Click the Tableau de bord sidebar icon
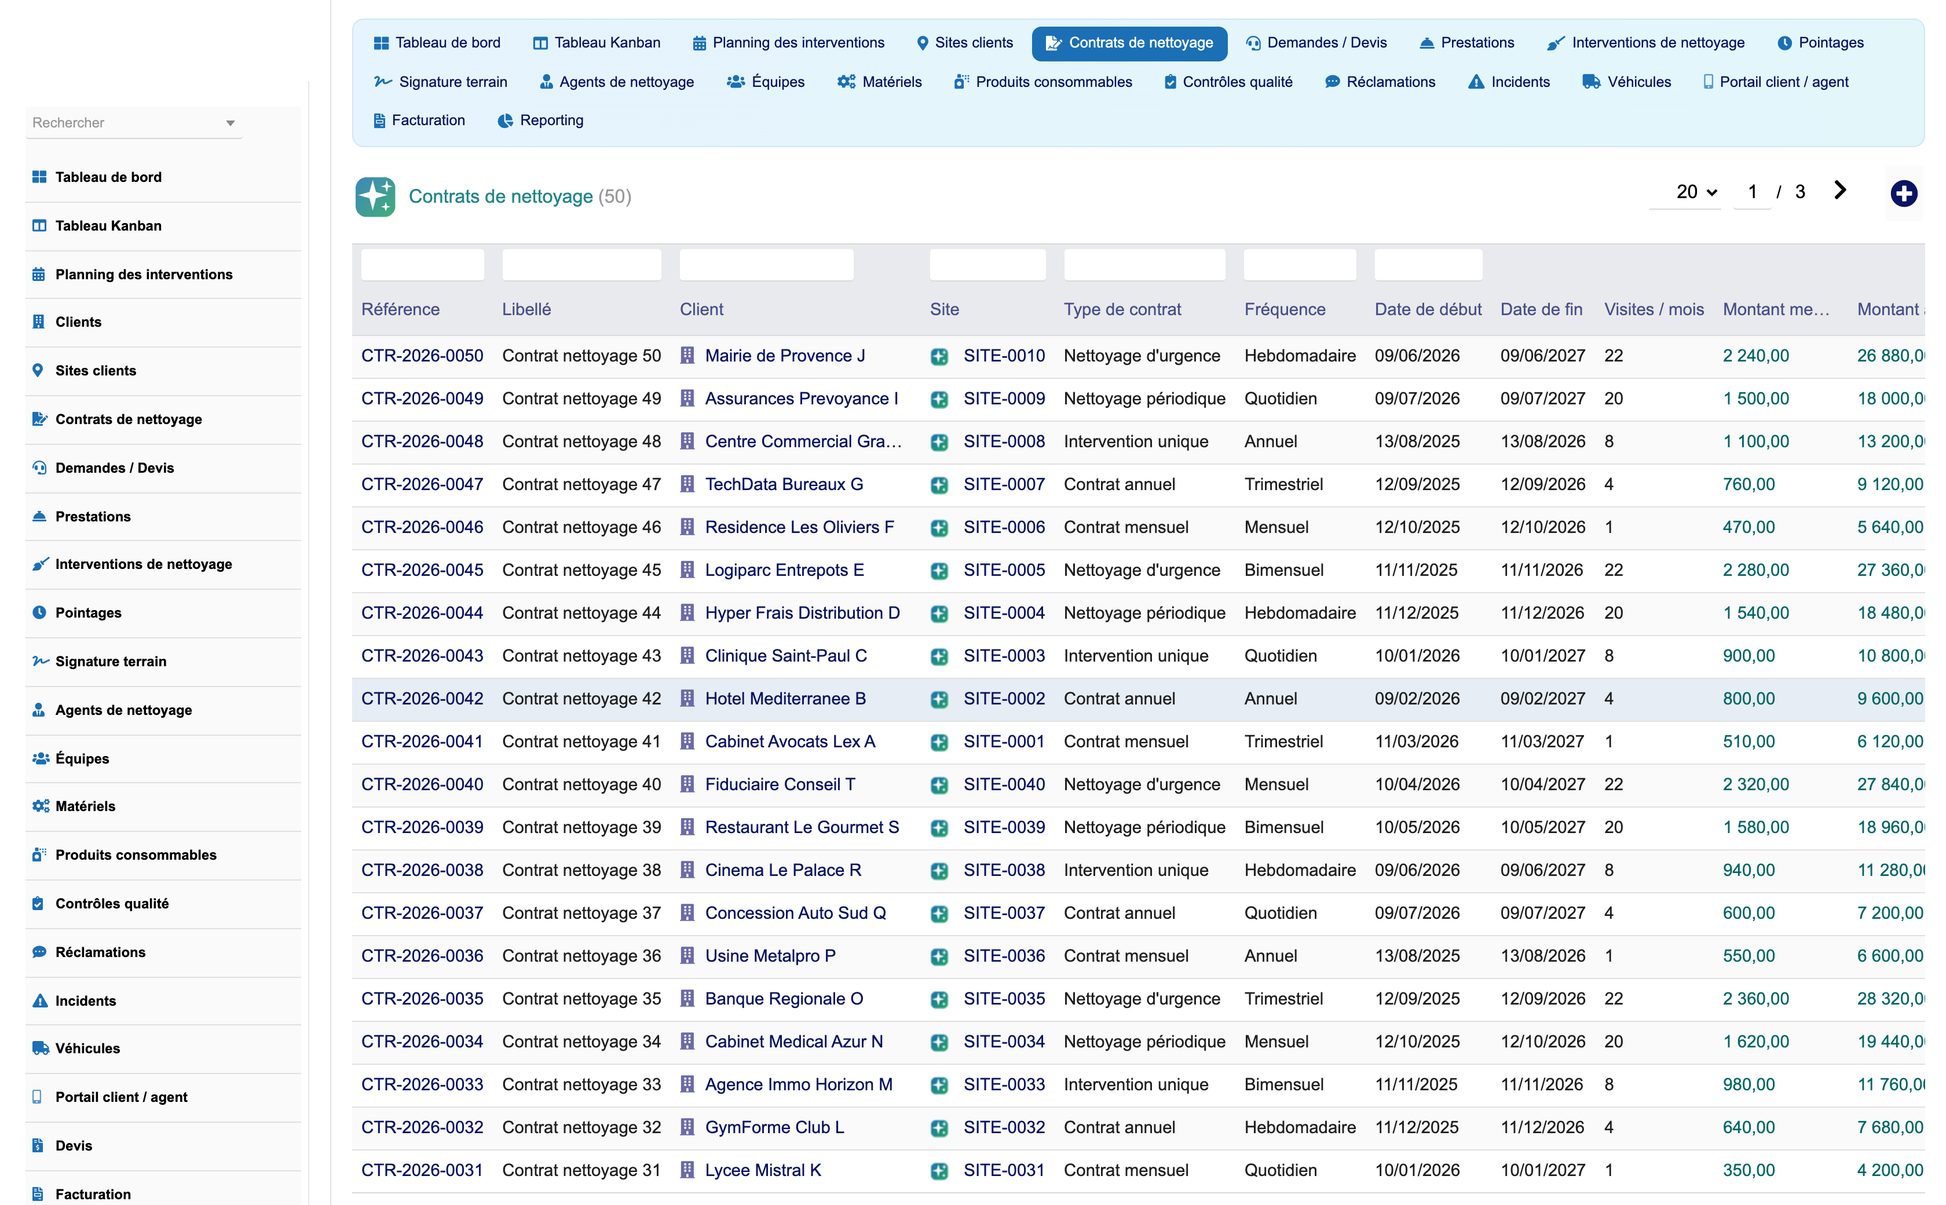Screen dimensions: 1946x1205 click(x=39, y=177)
